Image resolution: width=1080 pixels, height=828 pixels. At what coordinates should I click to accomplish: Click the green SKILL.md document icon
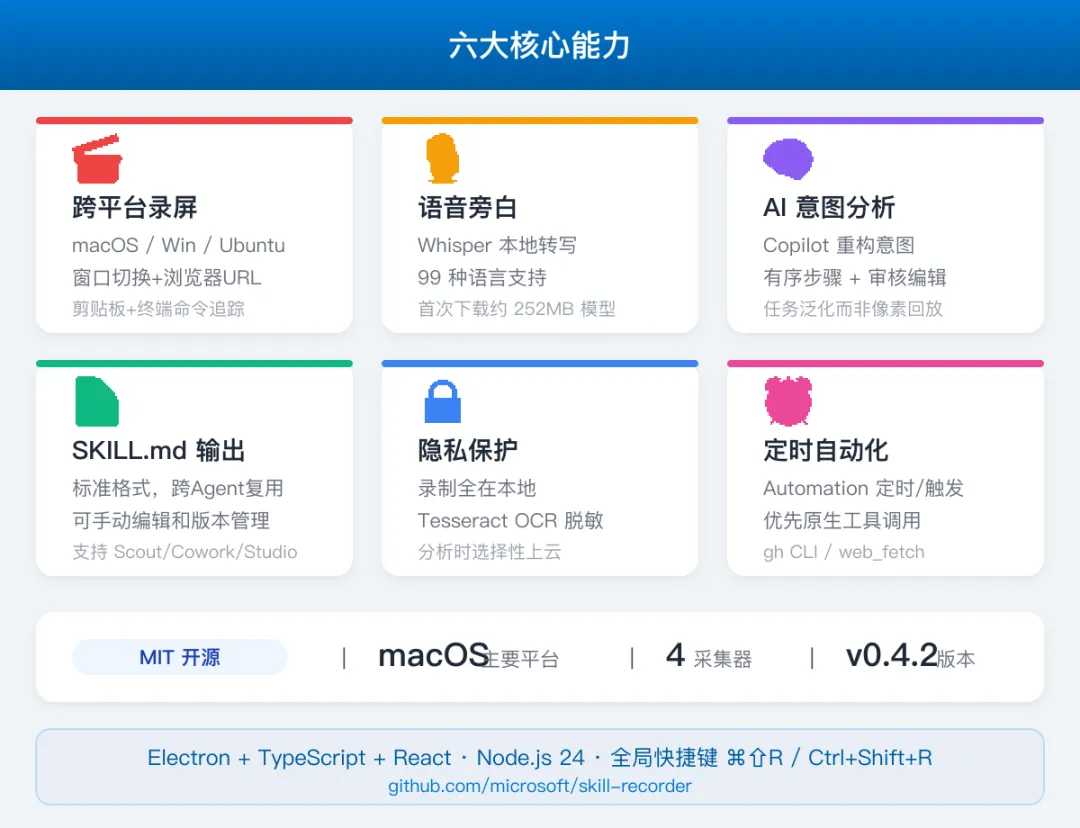pyautogui.click(x=97, y=402)
